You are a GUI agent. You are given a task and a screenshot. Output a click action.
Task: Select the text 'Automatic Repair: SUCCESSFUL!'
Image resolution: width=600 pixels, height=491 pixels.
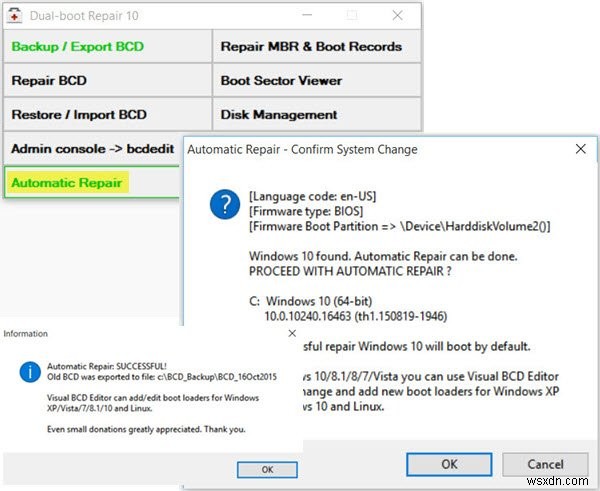[107, 366]
